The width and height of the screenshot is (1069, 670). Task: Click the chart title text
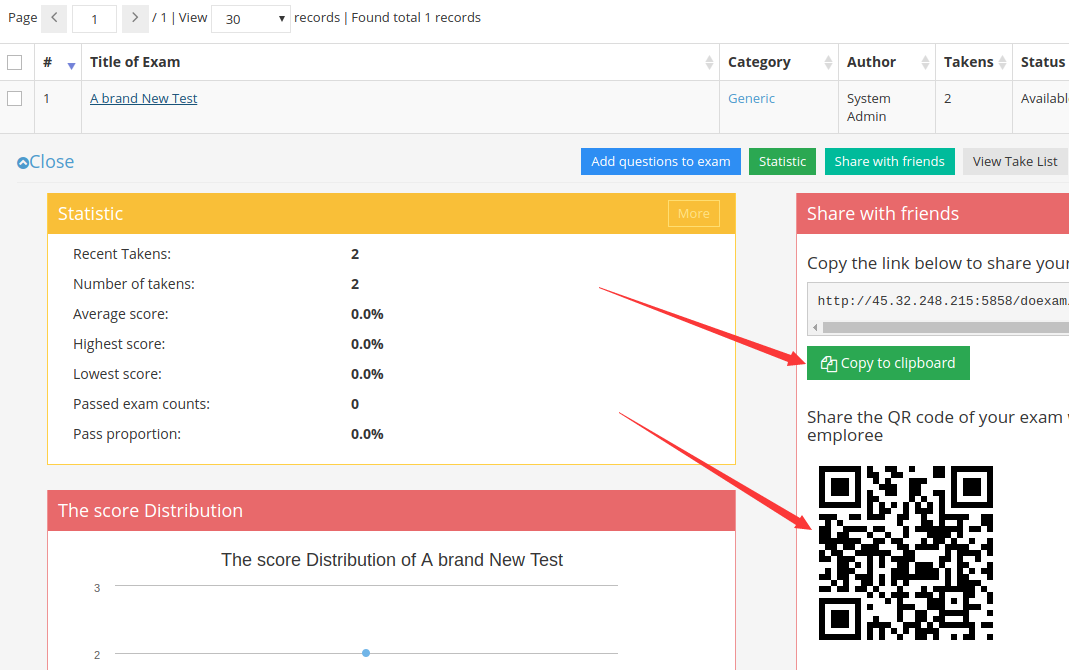pos(392,560)
